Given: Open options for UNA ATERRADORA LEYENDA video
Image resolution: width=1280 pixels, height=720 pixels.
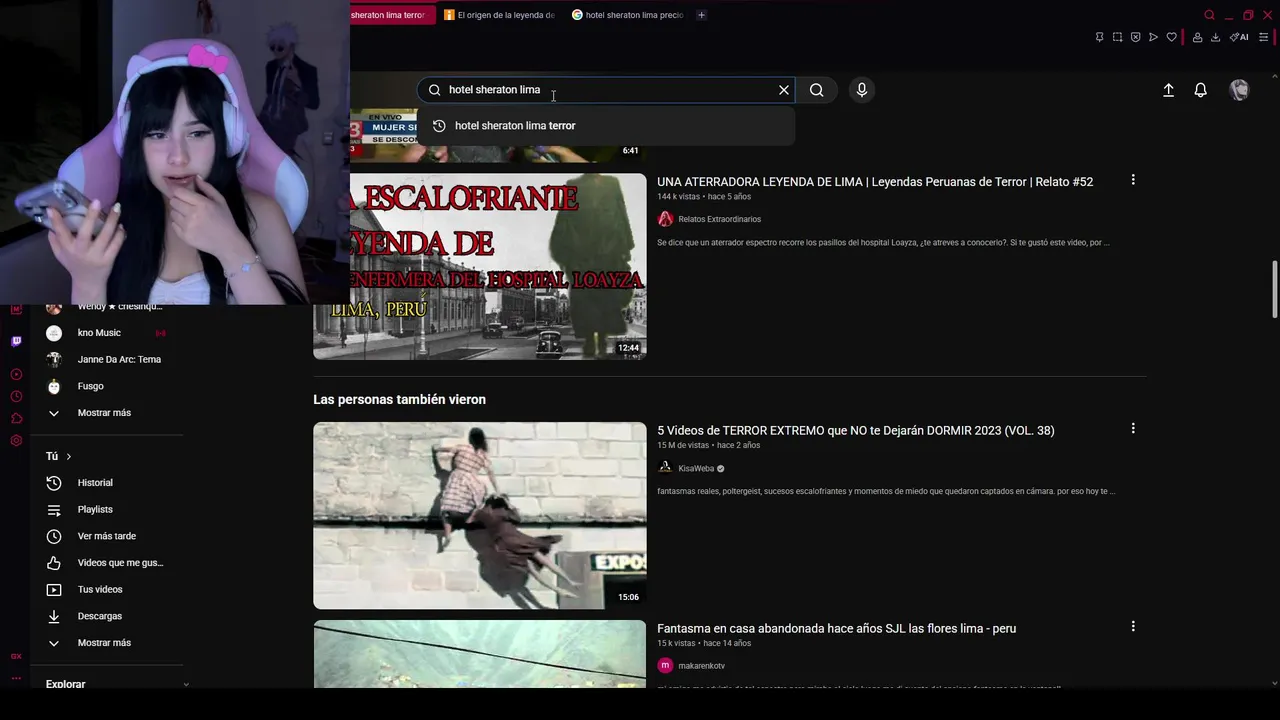Looking at the screenshot, I should [x=1133, y=180].
